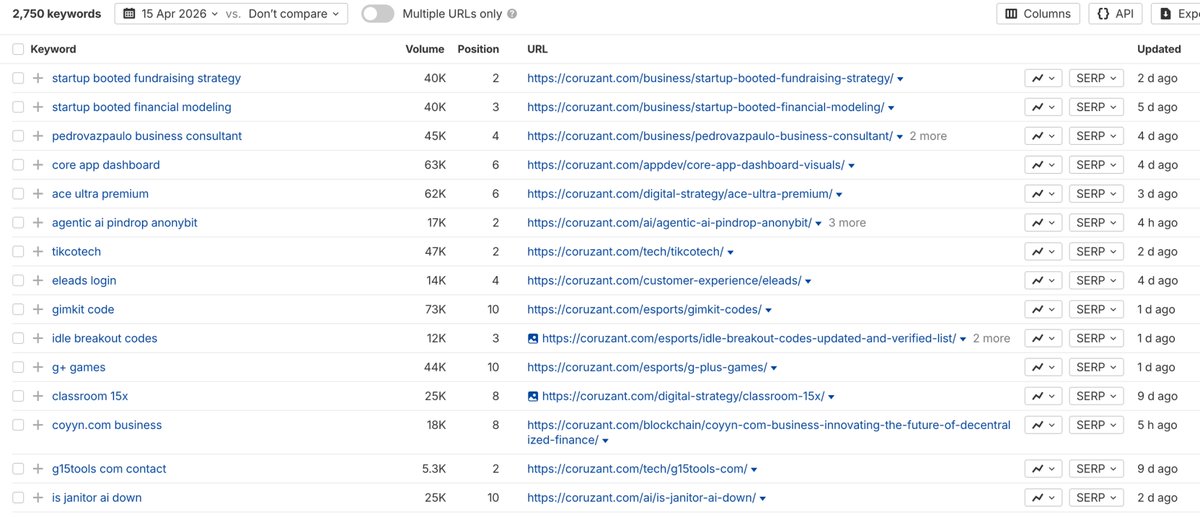Open the trend chart icon for g15tools com contact
This screenshot has width=1200, height=517.
point(1043,469)
